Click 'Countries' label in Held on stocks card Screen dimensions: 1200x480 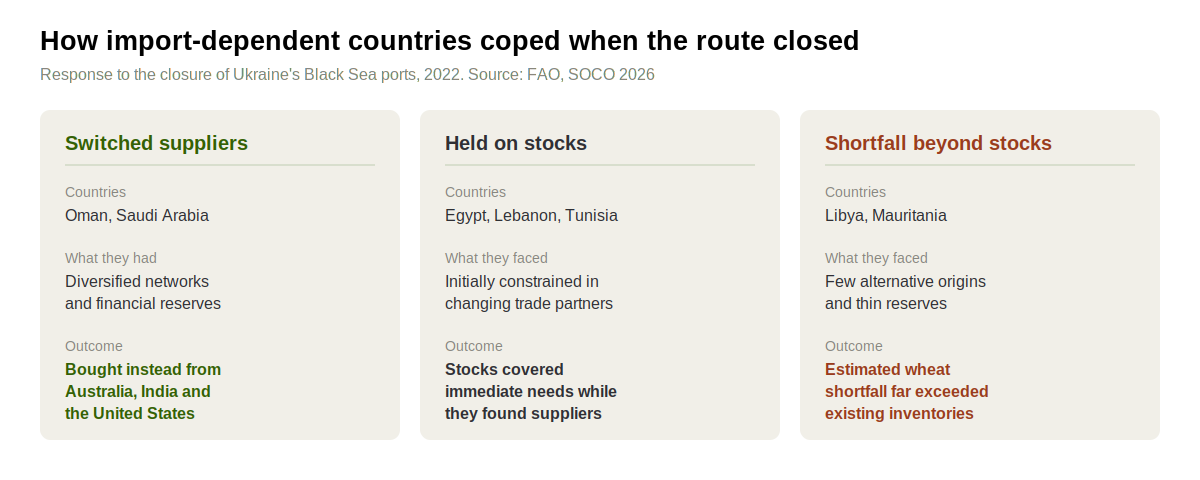coord(475,192)
